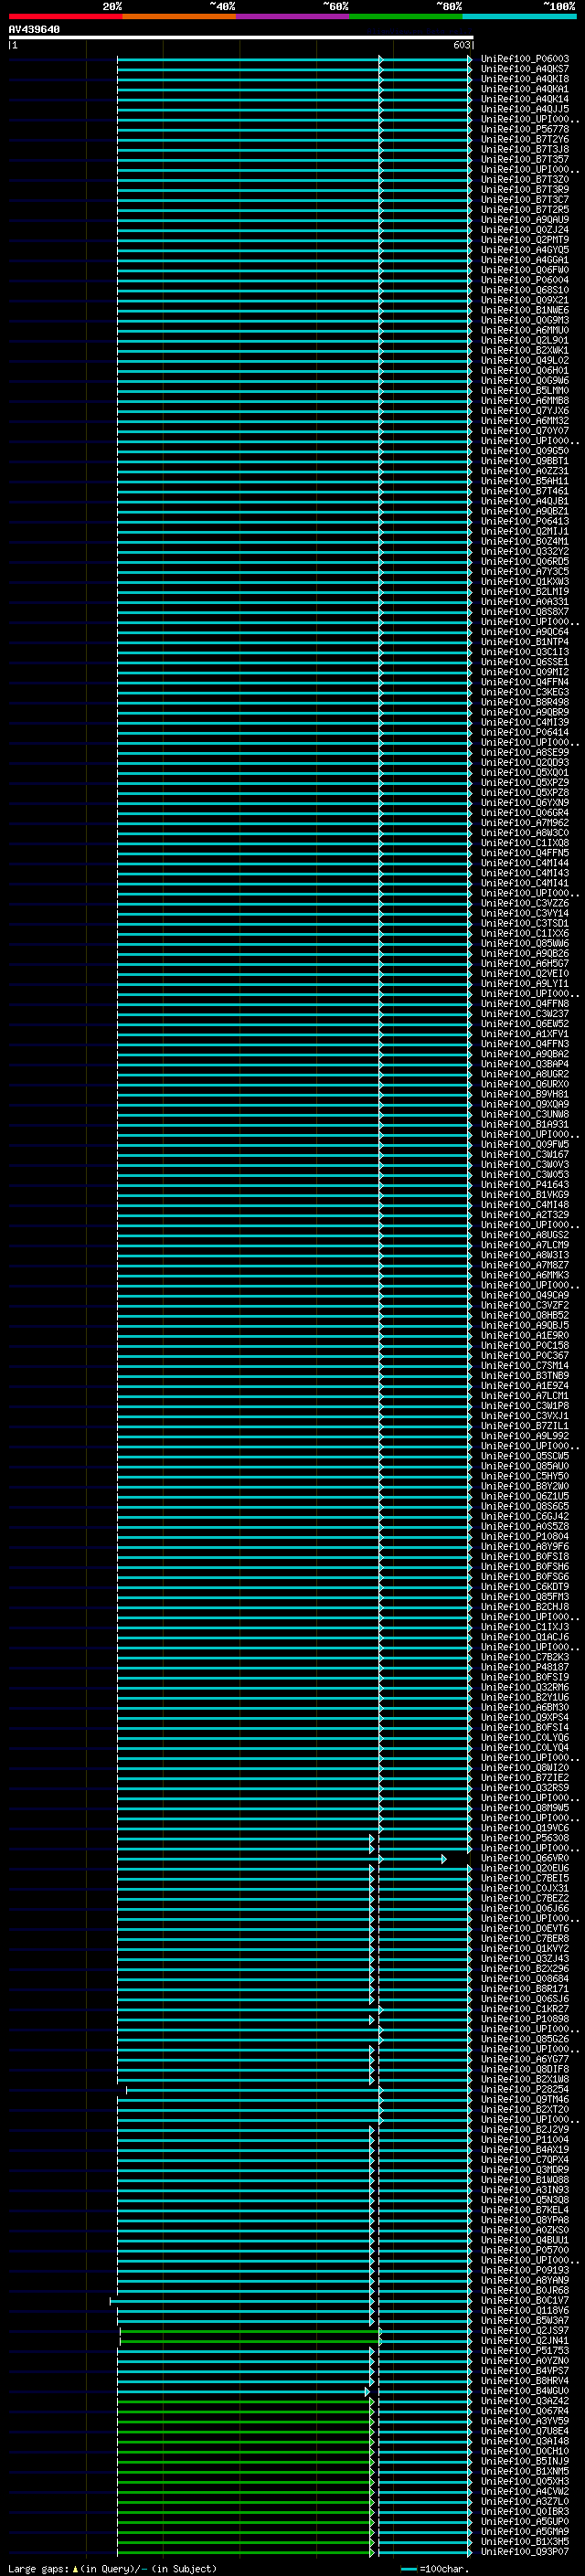Click the UniRef100_Q20EU6 hit label
Screen dimensions: 585x2576
(525, 1868)
